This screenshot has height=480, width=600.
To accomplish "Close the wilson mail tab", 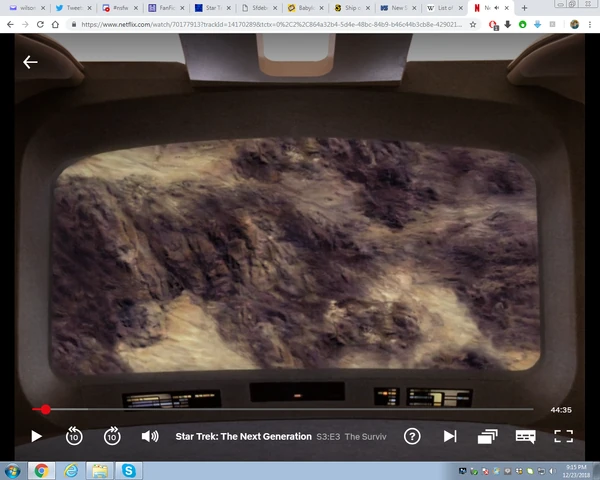I will click(x=43, y=8).
